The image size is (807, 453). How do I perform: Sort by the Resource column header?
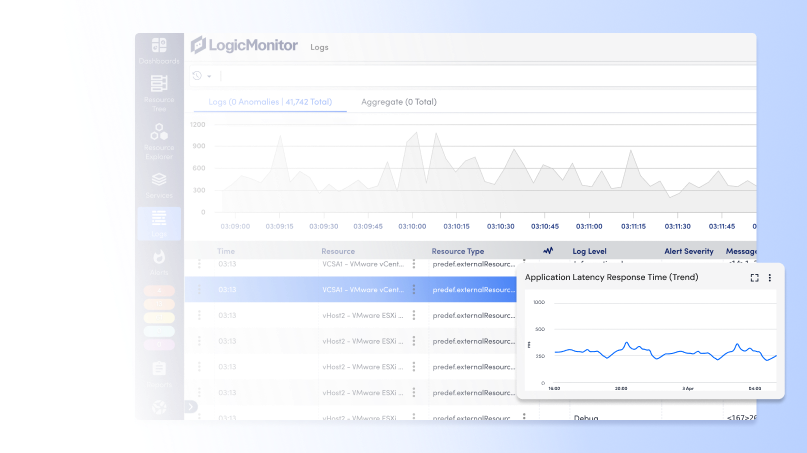point(338,251)
